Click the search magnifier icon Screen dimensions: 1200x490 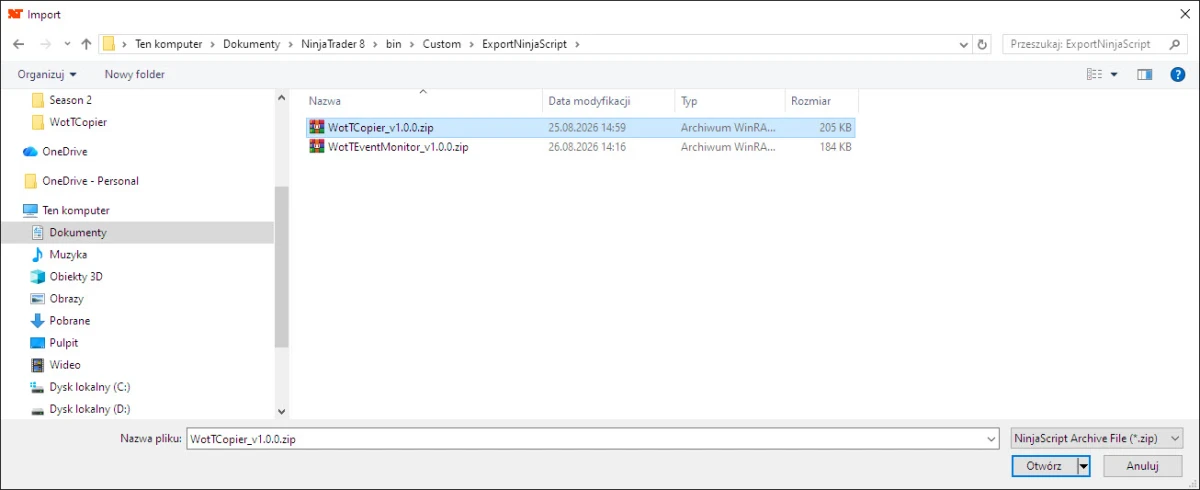[1175, 44]
